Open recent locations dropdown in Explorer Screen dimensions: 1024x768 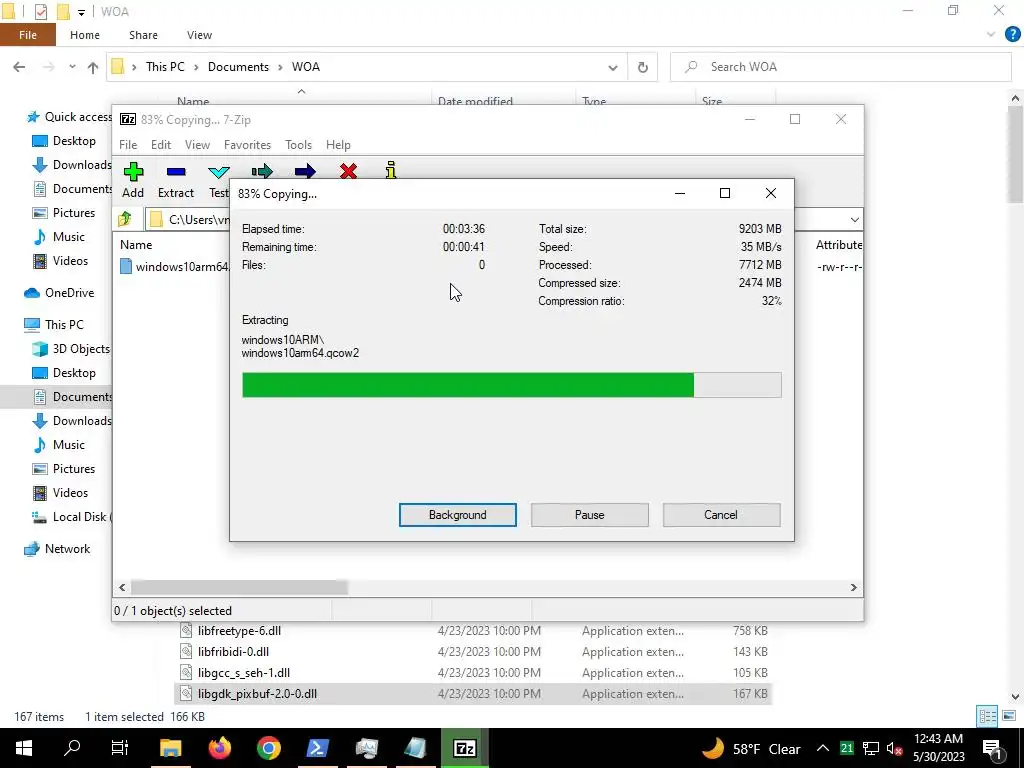(x=72, y=67)
